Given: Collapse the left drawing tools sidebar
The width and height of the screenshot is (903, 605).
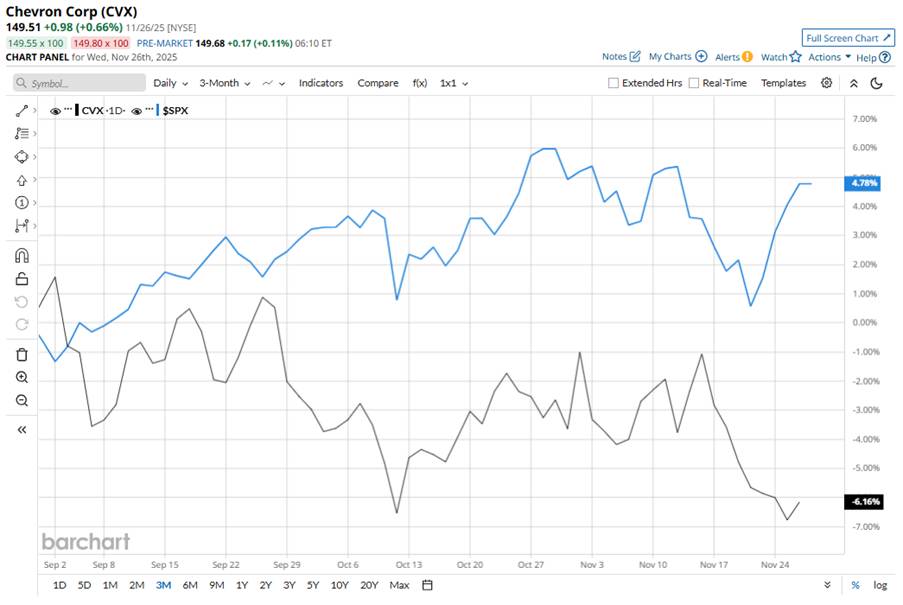Looking at the screenshot, I should (22, 429).
